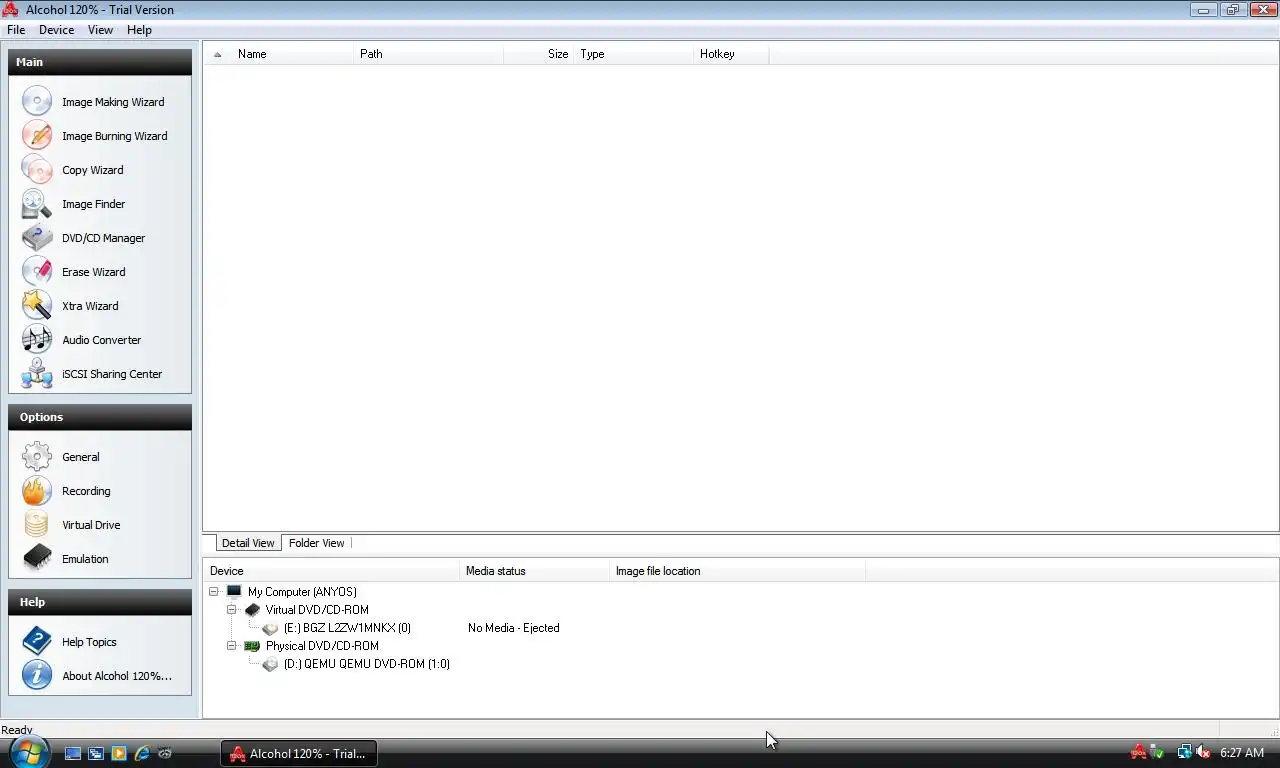The image size is (1280, 768).
Task: Click the Alcohol 120% tray icon
Action: (x=1138, y=752)
